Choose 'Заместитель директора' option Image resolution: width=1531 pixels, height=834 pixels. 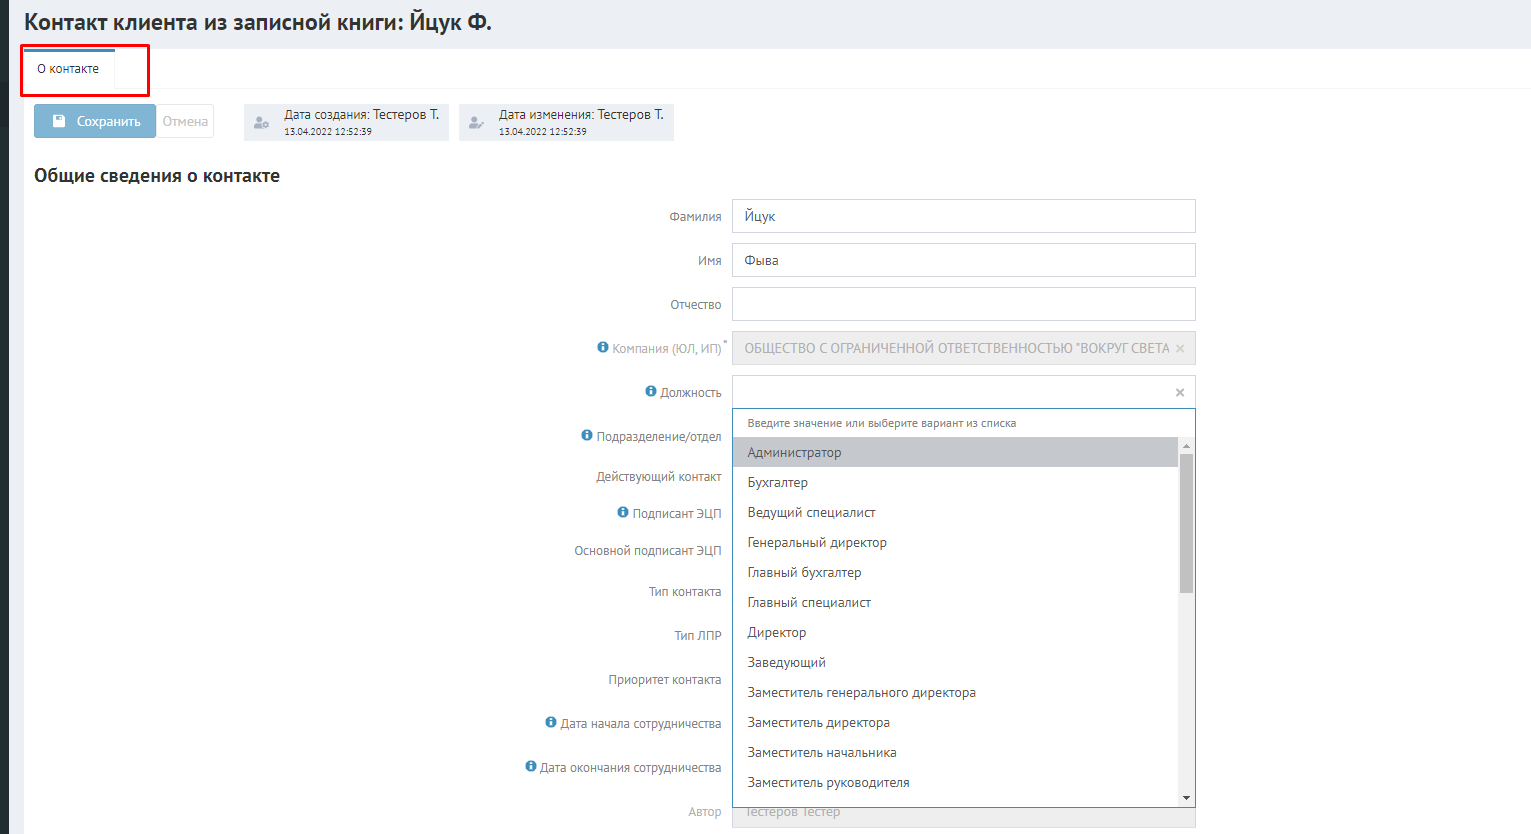click(x=956, y=722)
